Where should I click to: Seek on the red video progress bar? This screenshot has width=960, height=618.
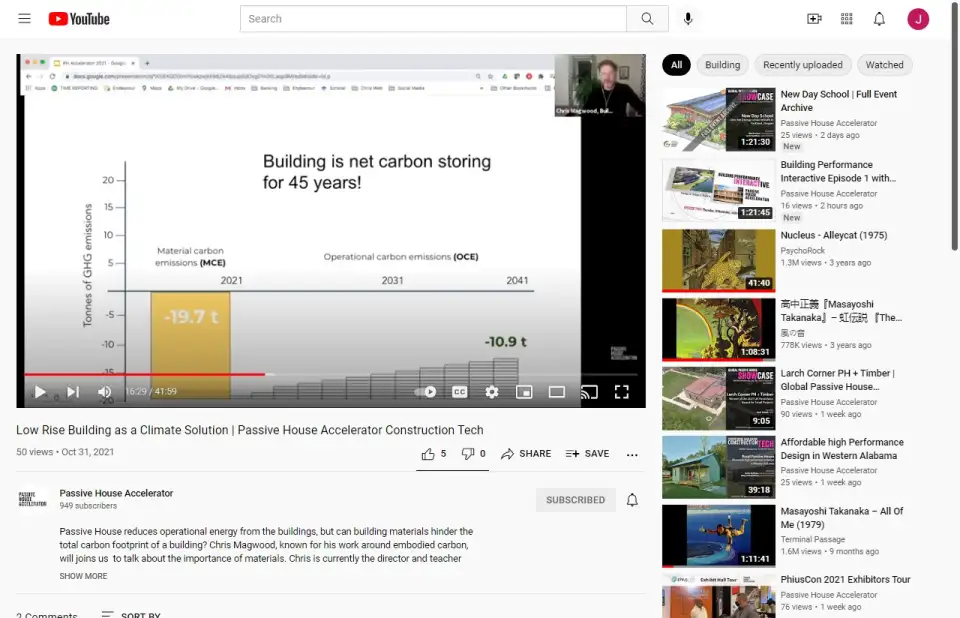[150, 374]
